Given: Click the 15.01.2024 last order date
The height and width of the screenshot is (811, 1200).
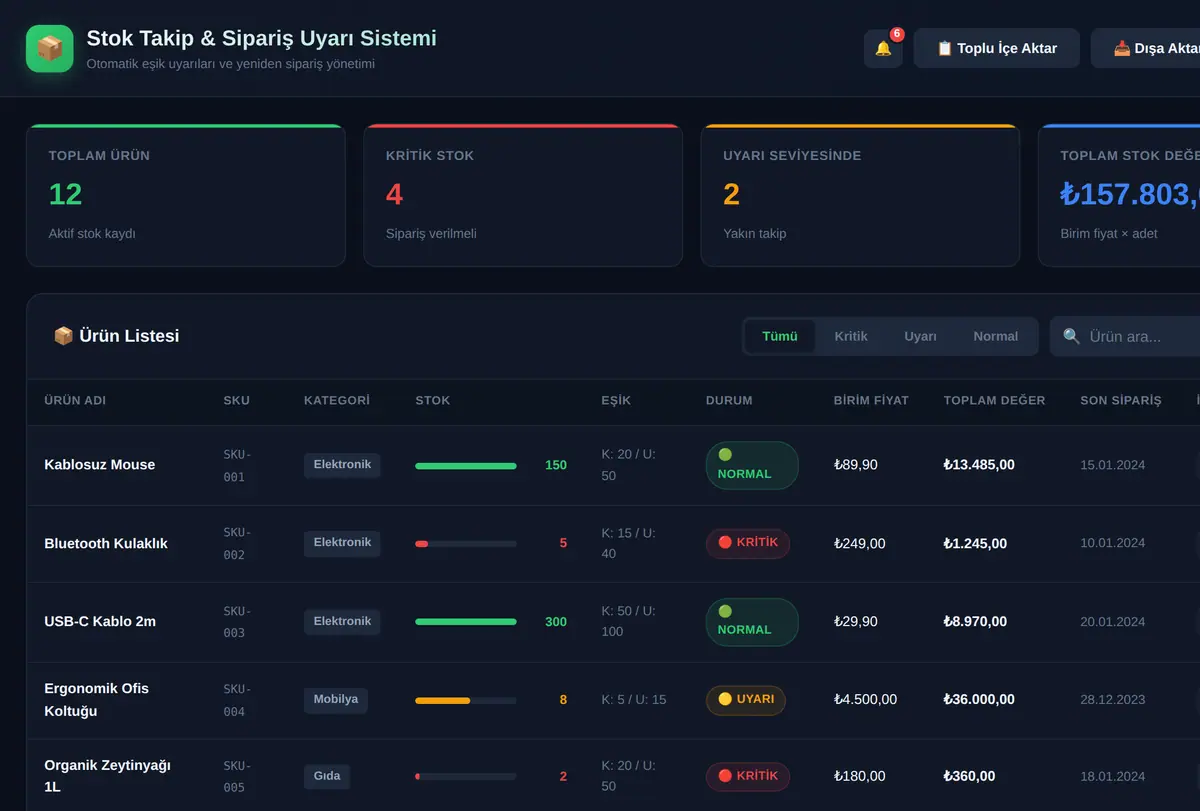Looking at the screenshot, I should pyautogui.click(x=1113, y=465).
